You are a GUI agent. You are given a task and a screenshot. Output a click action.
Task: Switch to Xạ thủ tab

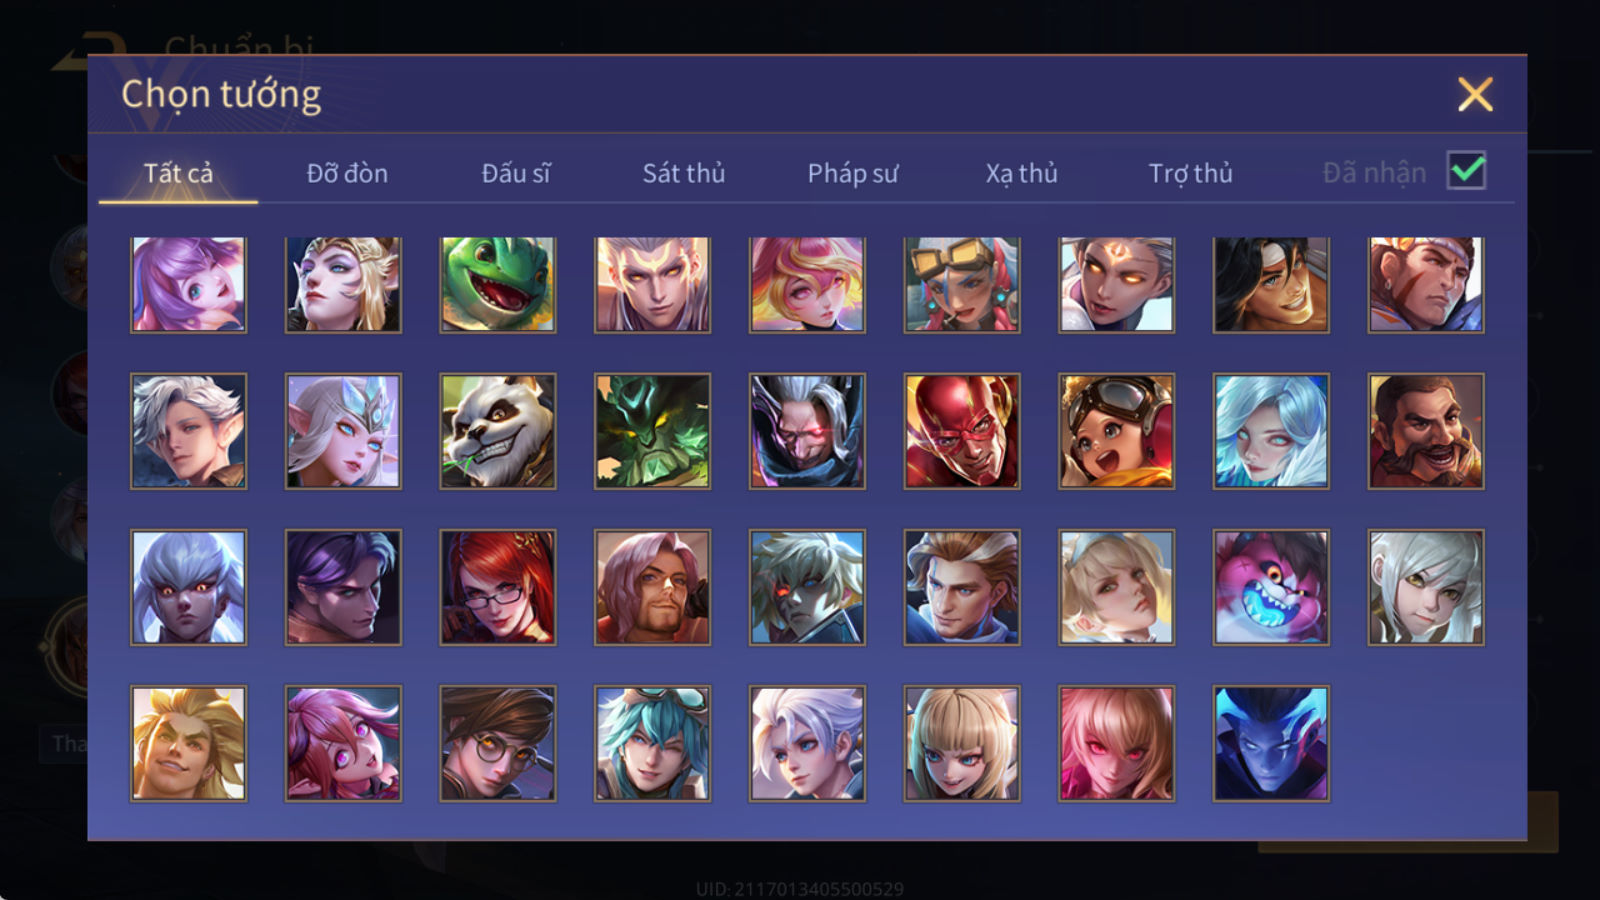click(1022, 173)
